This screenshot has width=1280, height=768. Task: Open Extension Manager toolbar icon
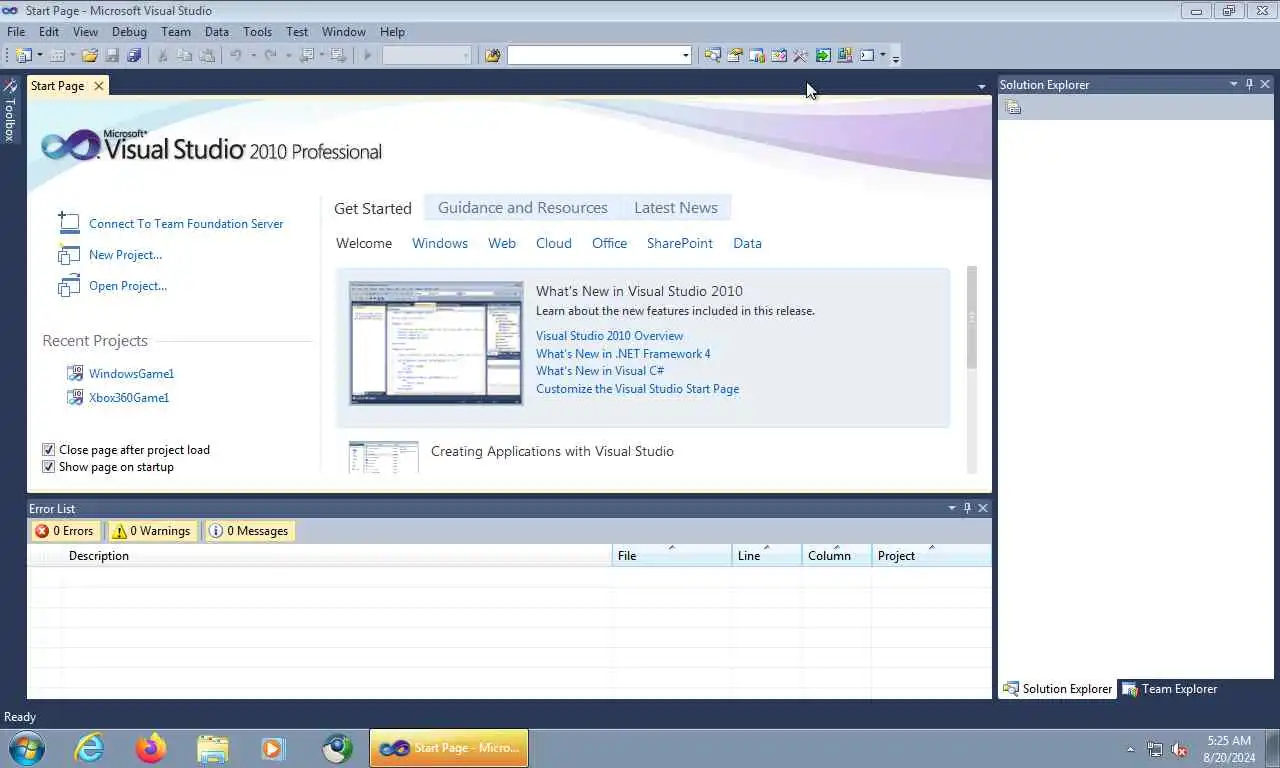[x=845, y=55]
